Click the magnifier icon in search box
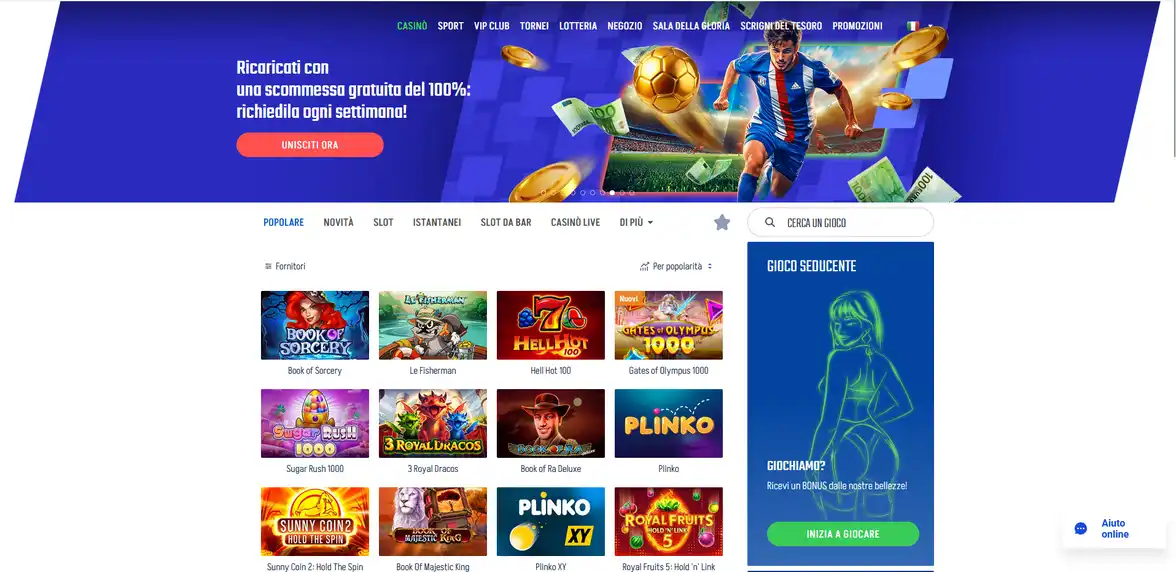 pyautogui.click(x=770, y=223)
